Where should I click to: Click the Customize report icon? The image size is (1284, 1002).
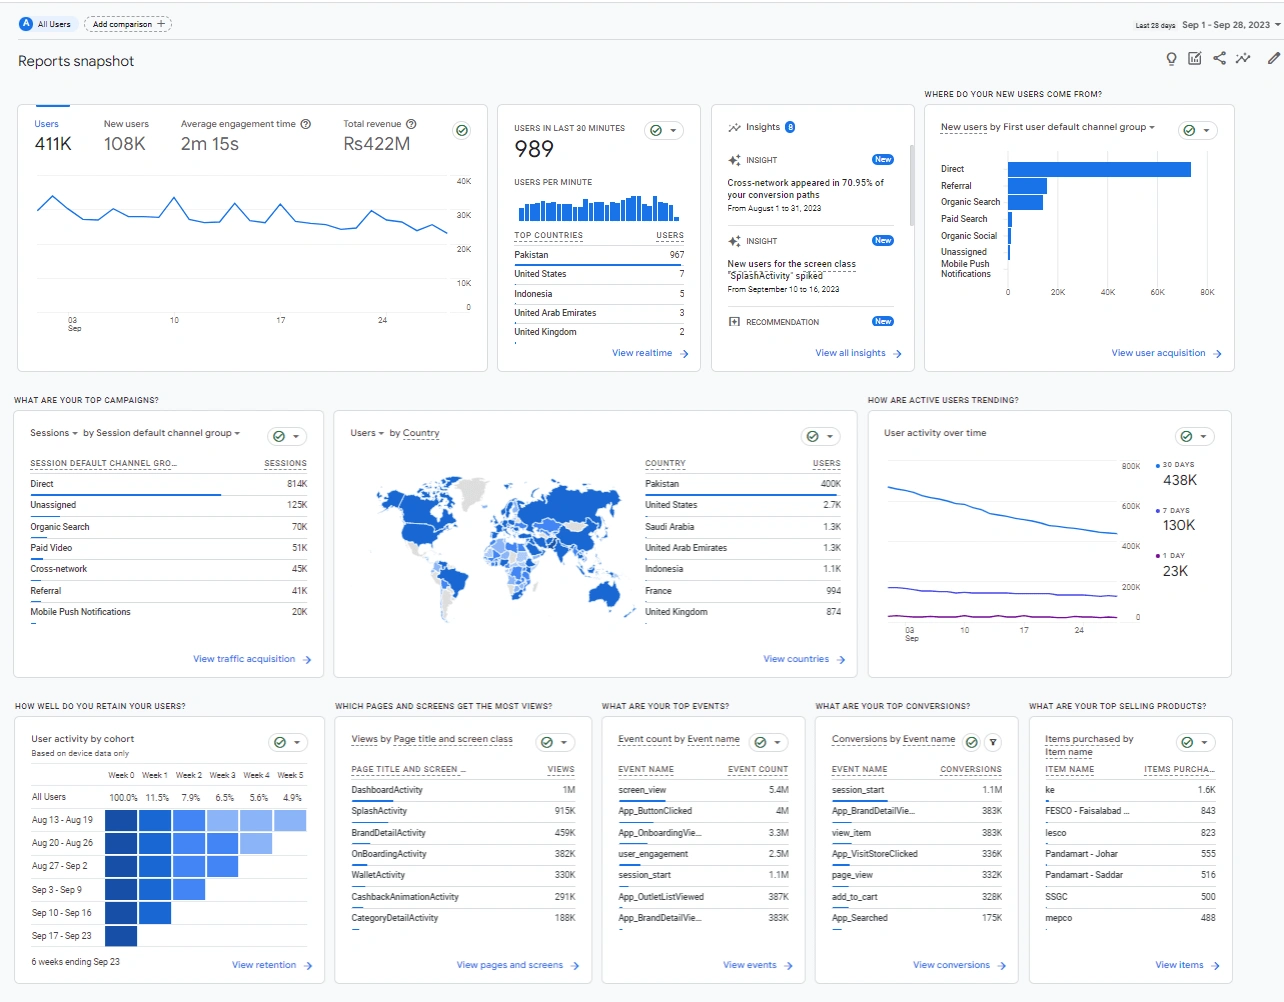pyautogui.click(x=1194, y=59)
